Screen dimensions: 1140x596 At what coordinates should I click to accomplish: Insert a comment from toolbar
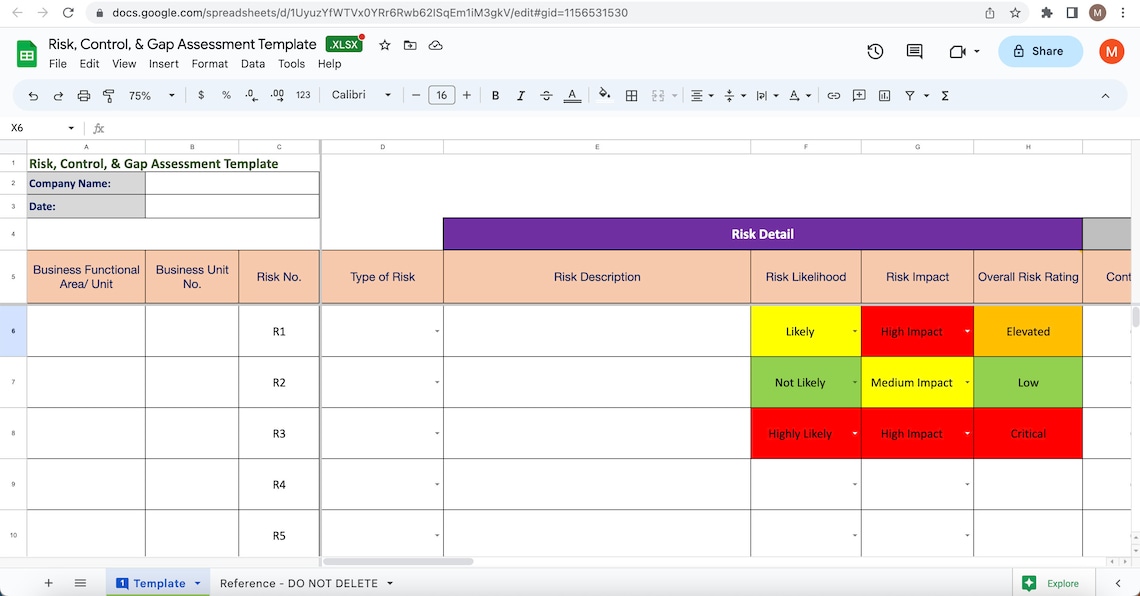coord(859,95)
